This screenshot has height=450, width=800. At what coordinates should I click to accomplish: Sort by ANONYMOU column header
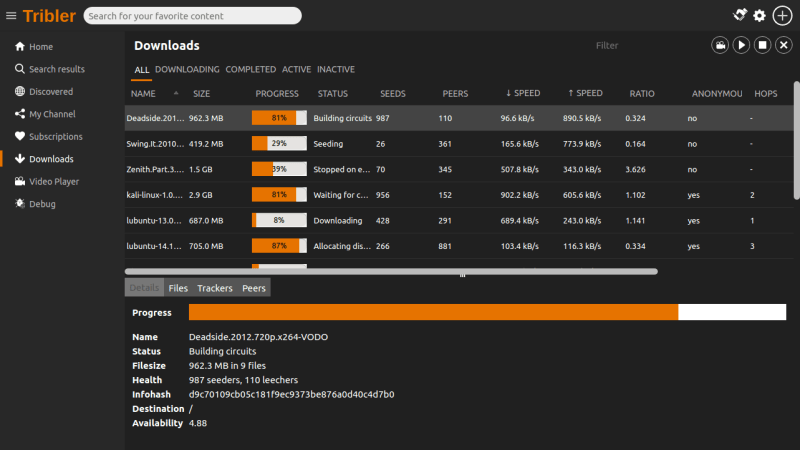[718, 93]
